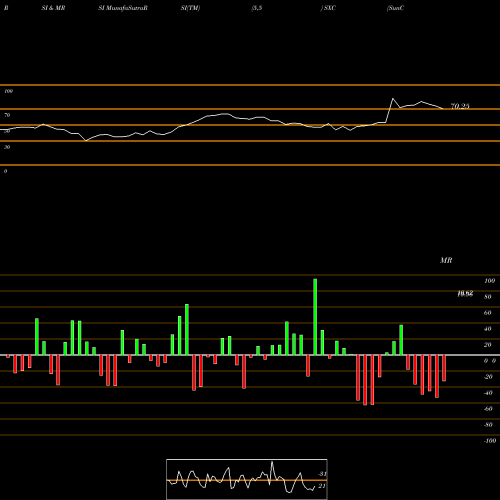This screenshot has height=500, width=500.
Task: Click the 0 label on RSI axis
Action: click(5, 171)
